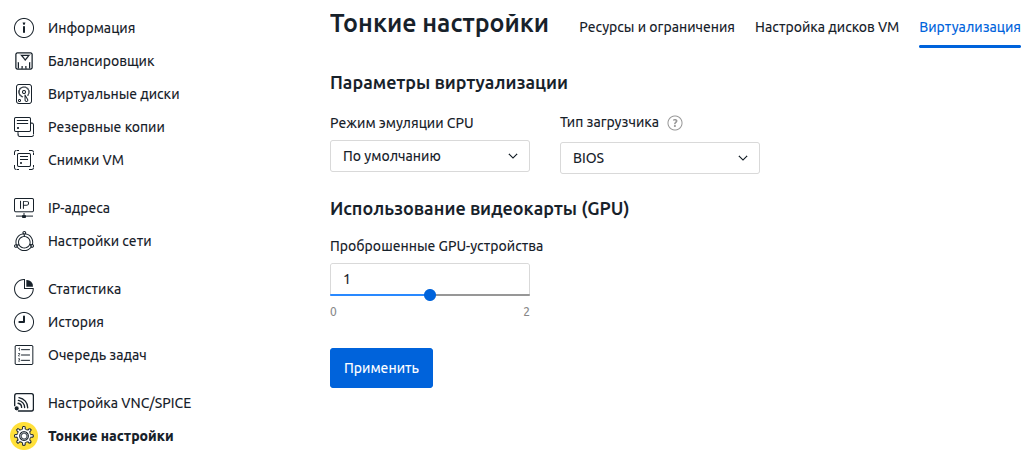Open the Статистика pie chart icon
Screen dimensions: 1033x463
(24, 289)
